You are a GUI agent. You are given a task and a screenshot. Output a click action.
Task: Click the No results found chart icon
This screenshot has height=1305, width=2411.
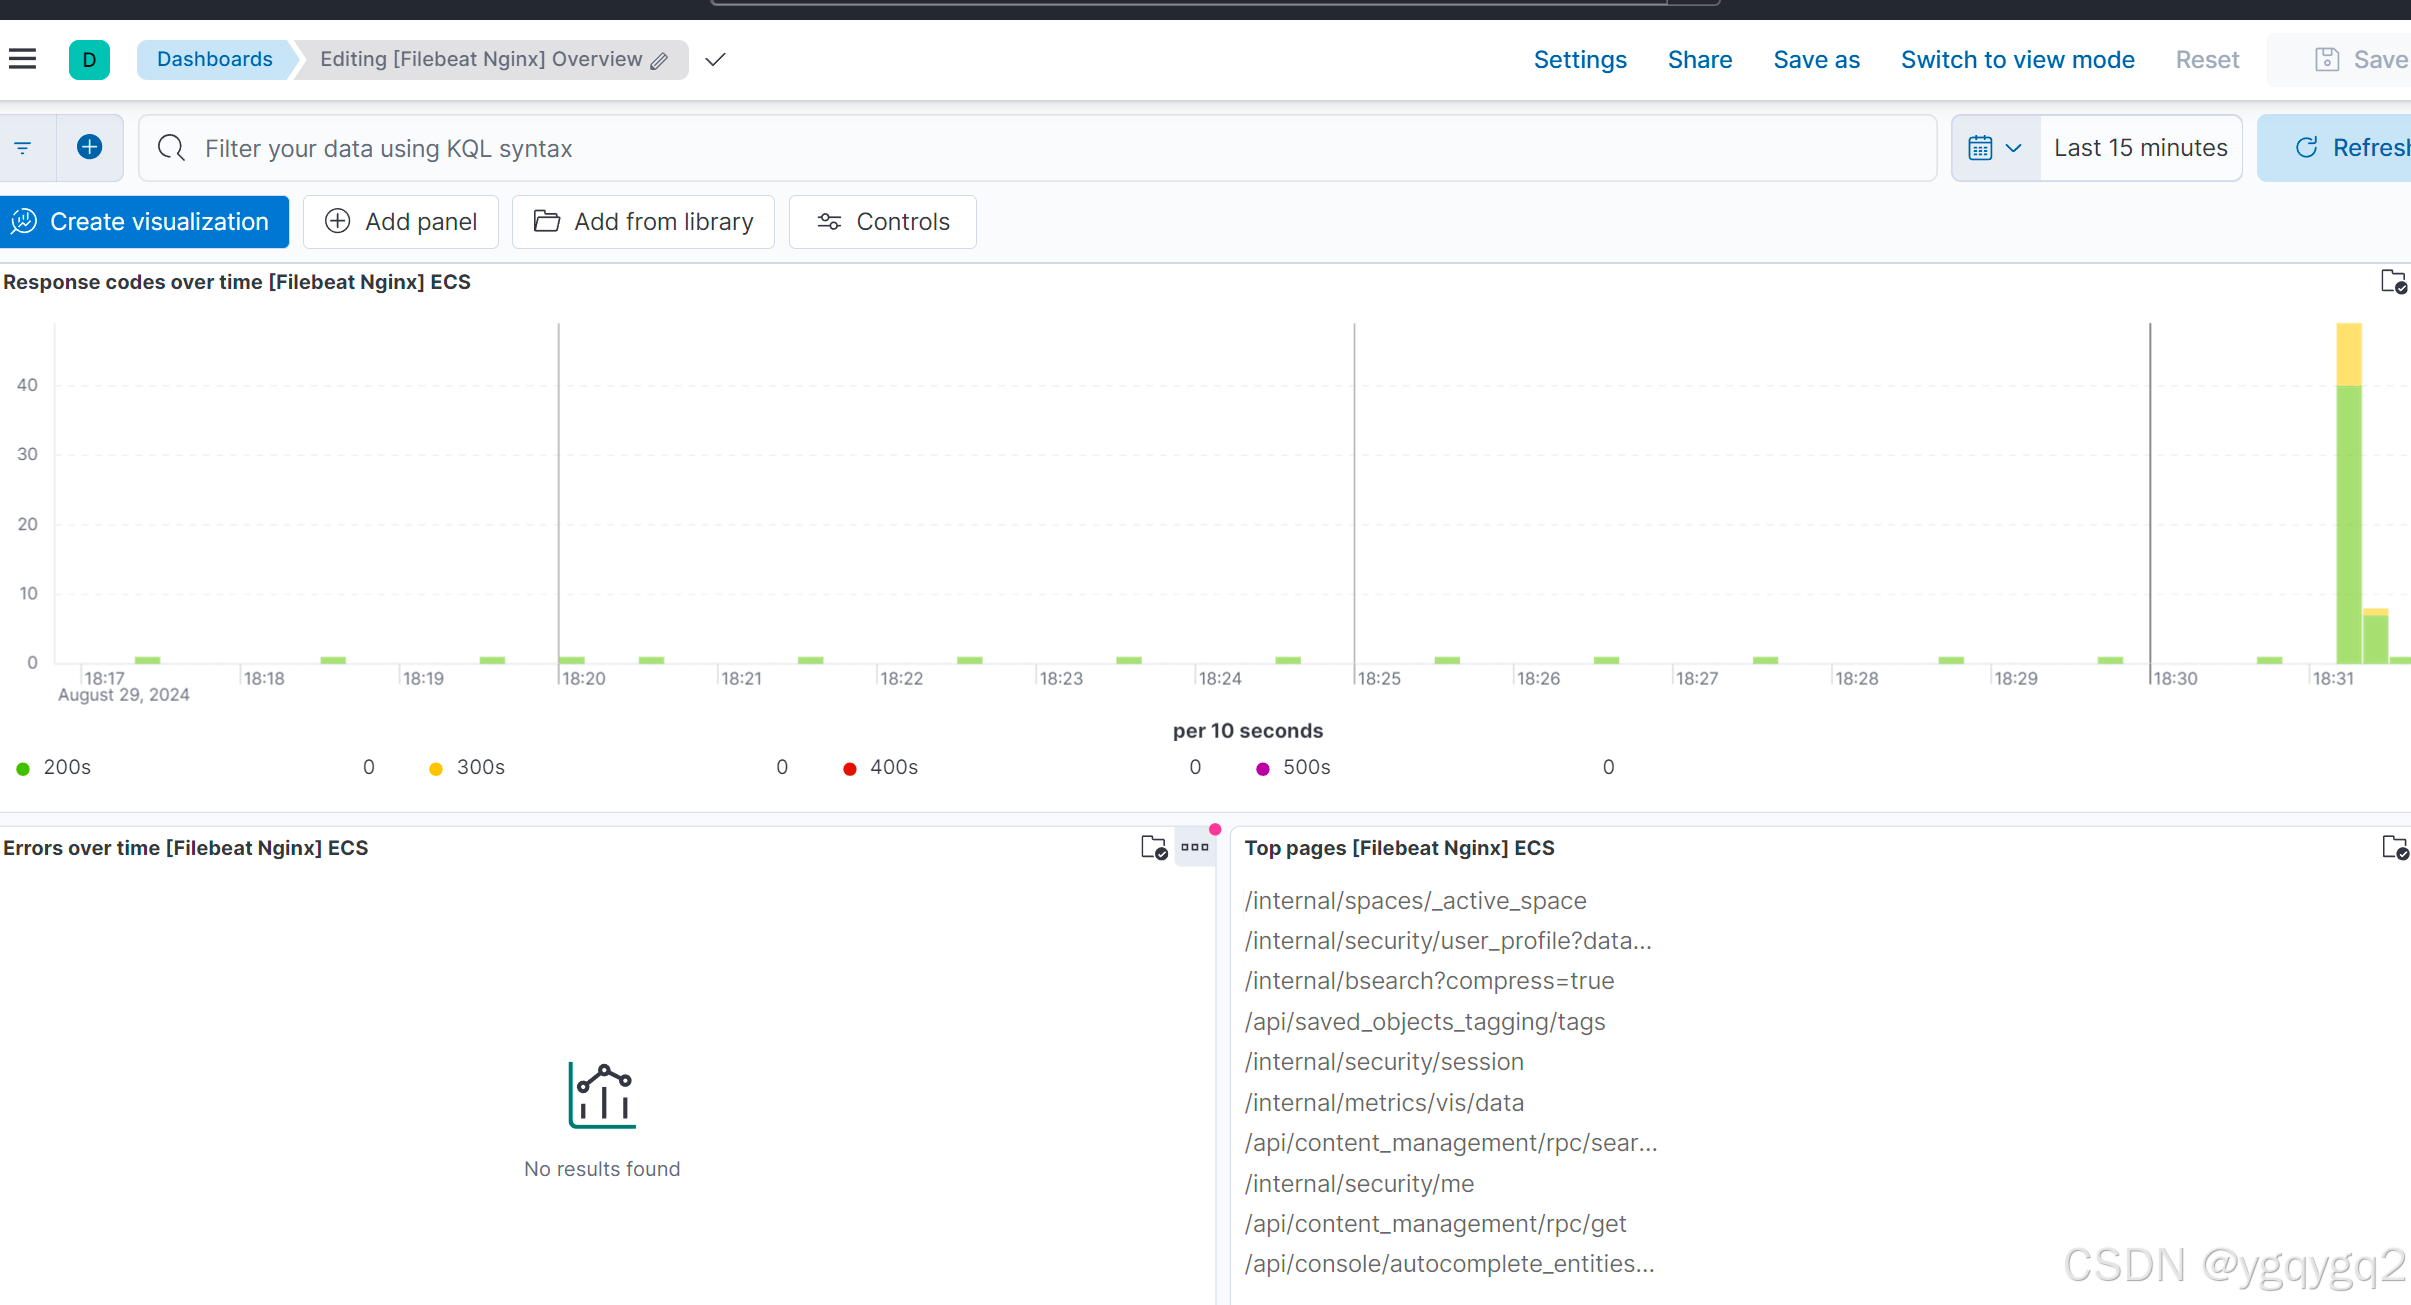click(x=602, y=1095)
